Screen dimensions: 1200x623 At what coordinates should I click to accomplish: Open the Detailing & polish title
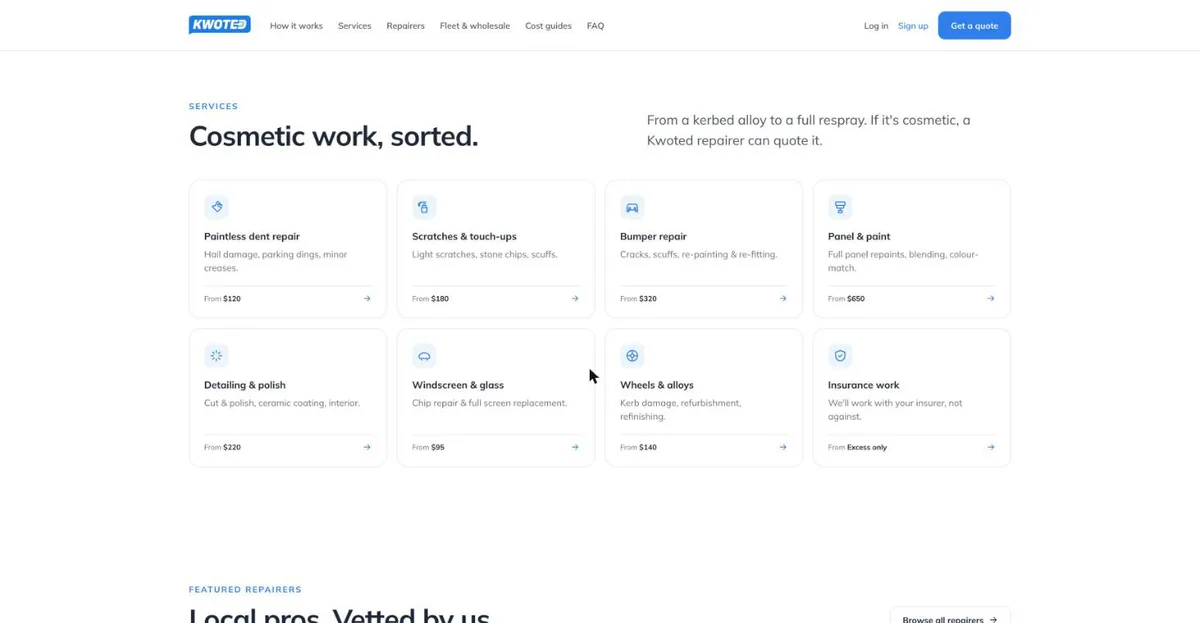coord(245,385)
